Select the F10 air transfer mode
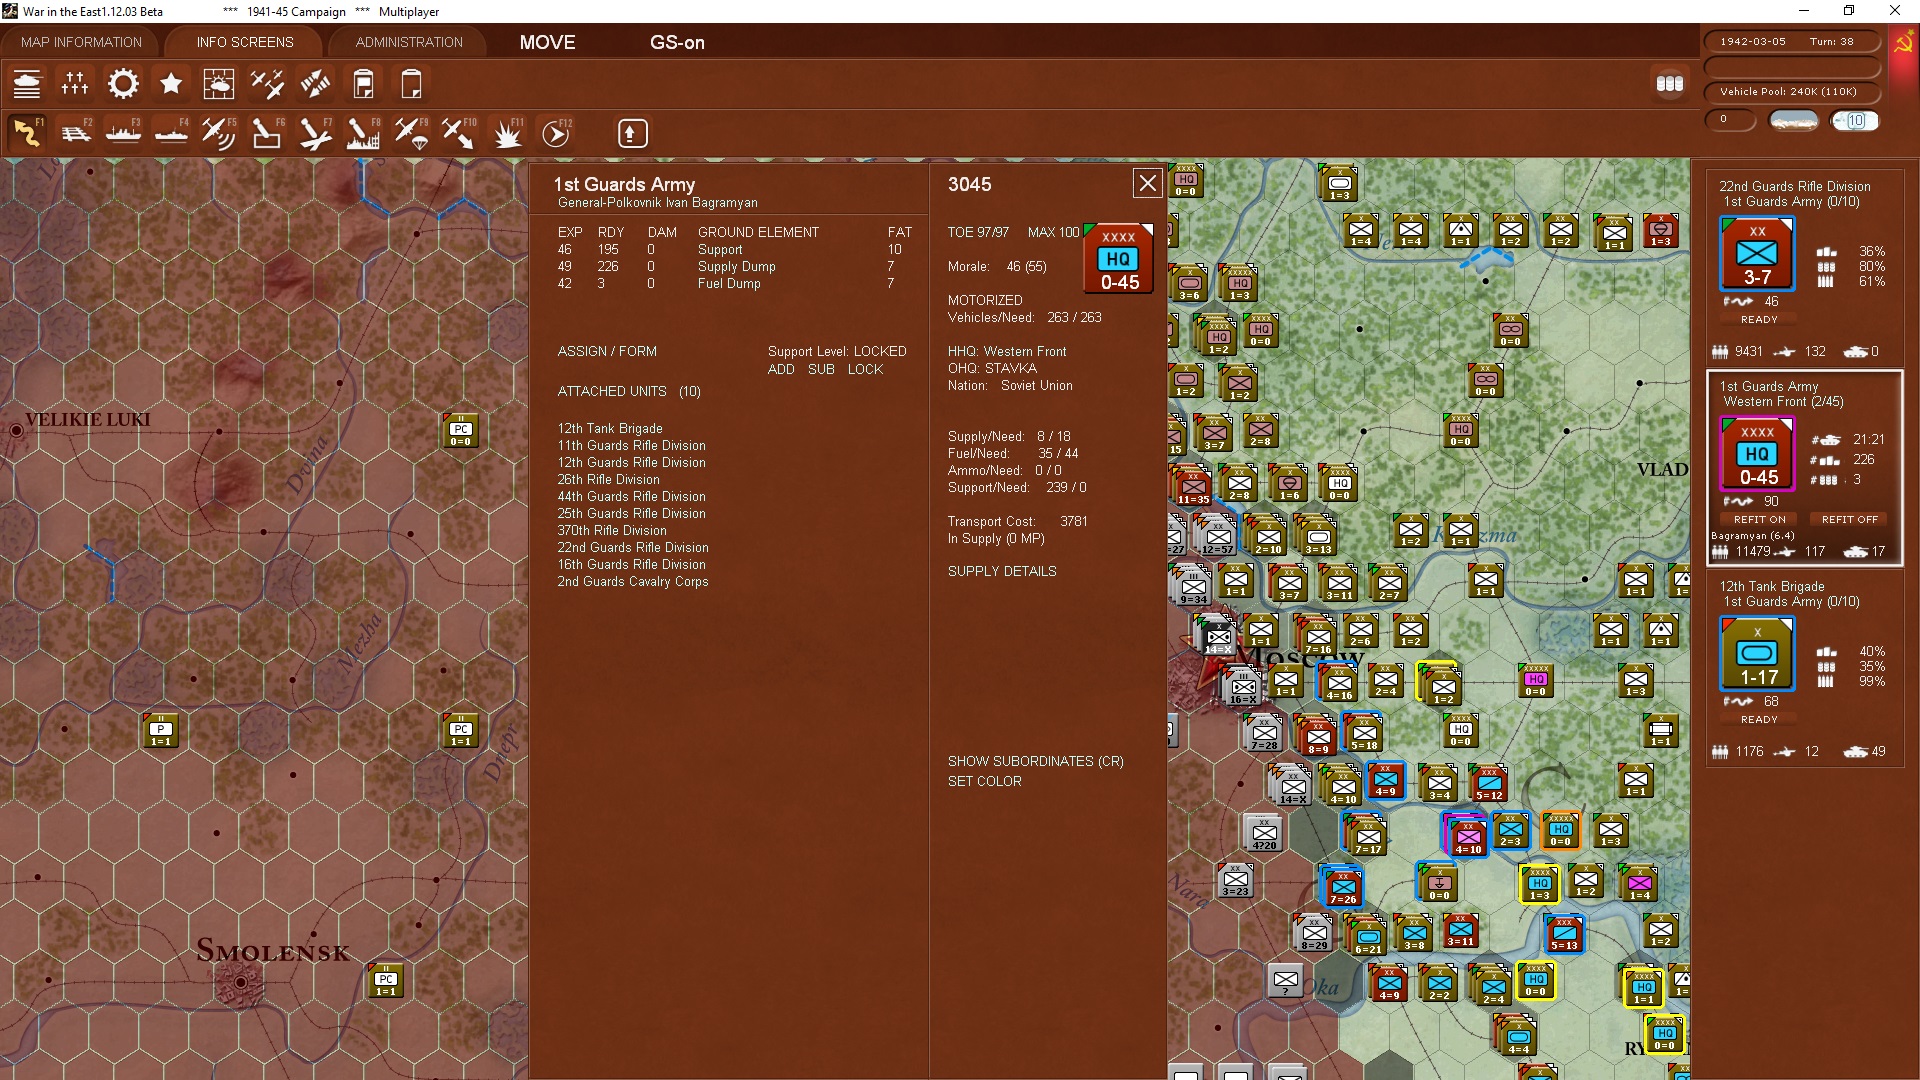The width and height of the screenshot is (1920, 1080). [459, 133]
